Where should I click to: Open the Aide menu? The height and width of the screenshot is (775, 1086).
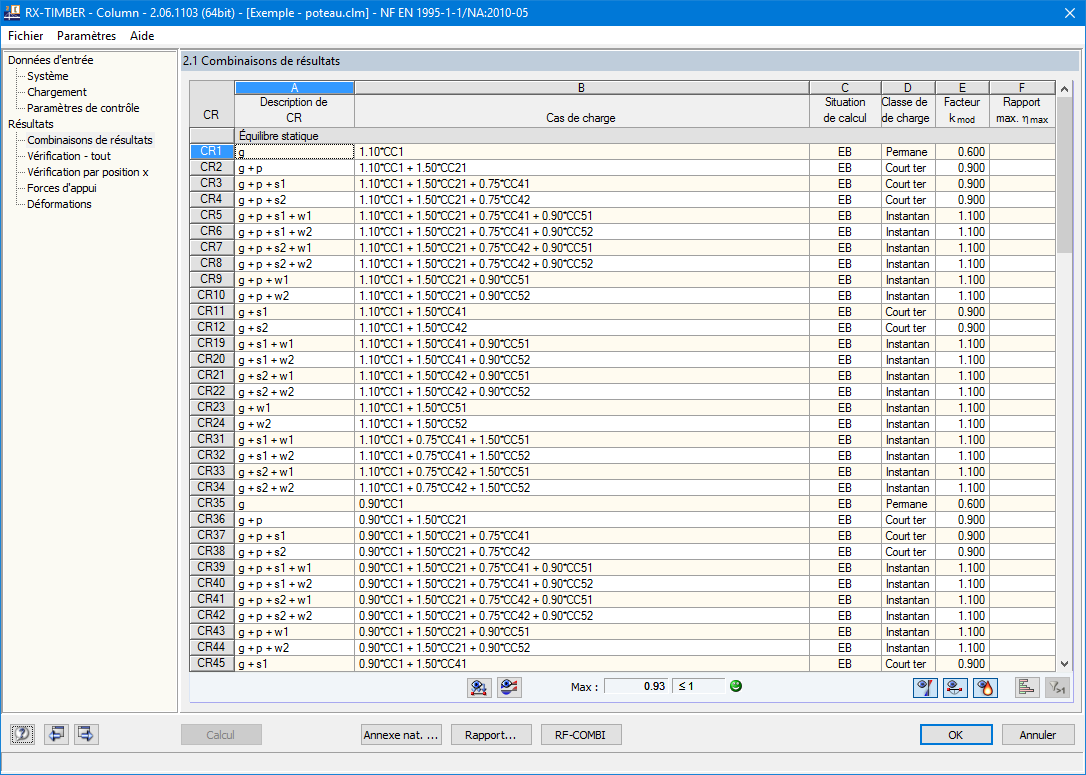click(142, 36)
